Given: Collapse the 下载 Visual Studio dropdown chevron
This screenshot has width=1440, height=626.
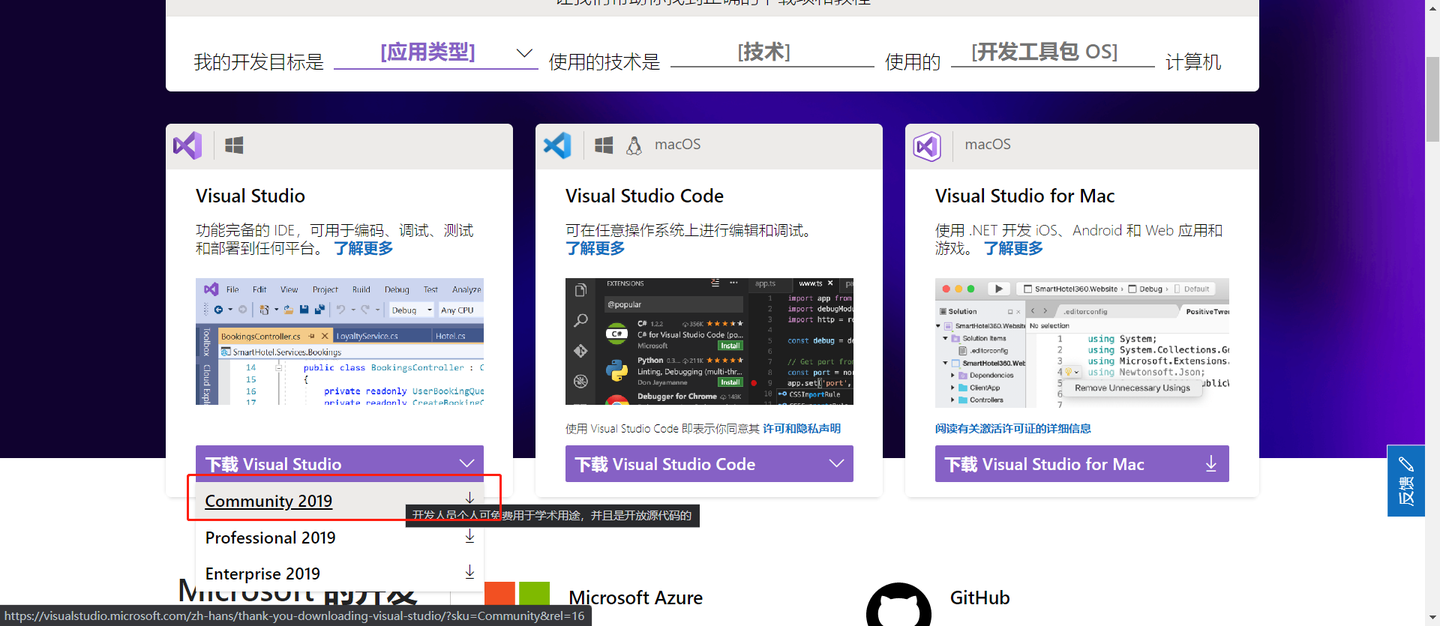Looking at the screenshot, I should [x=467, y=463].
